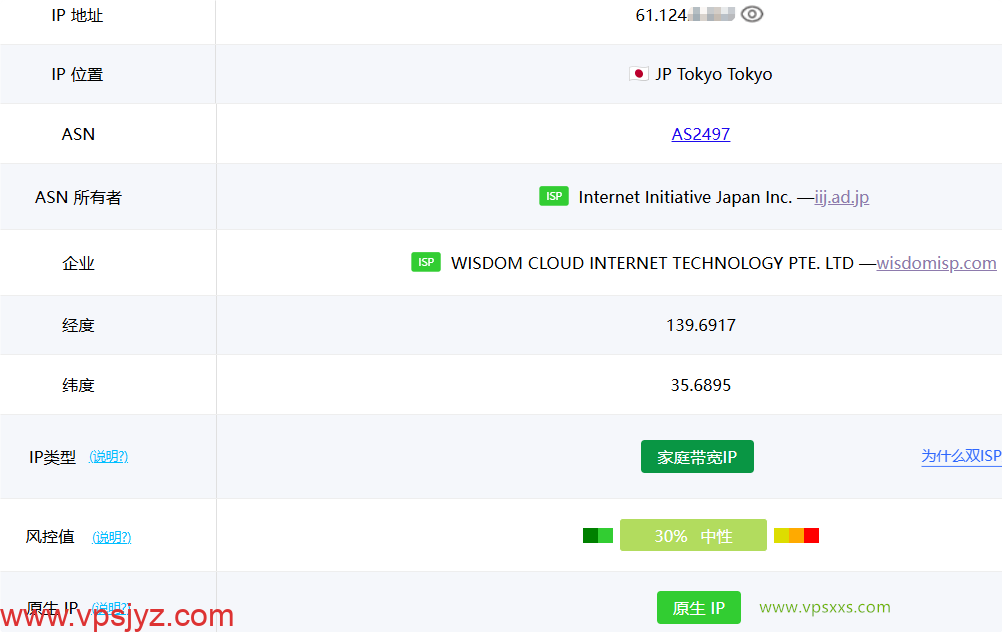Click the Japan flag icon

click(638, 74)
